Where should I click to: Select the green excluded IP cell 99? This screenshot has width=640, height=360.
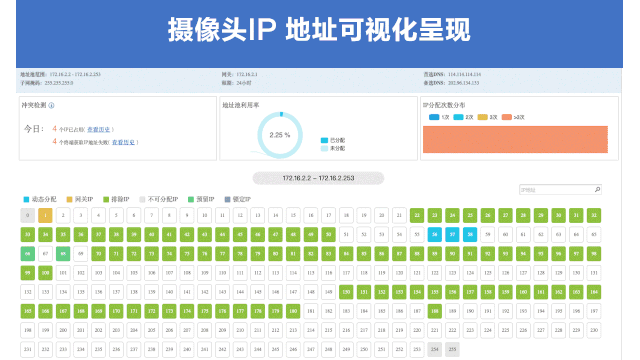(28, 273)
